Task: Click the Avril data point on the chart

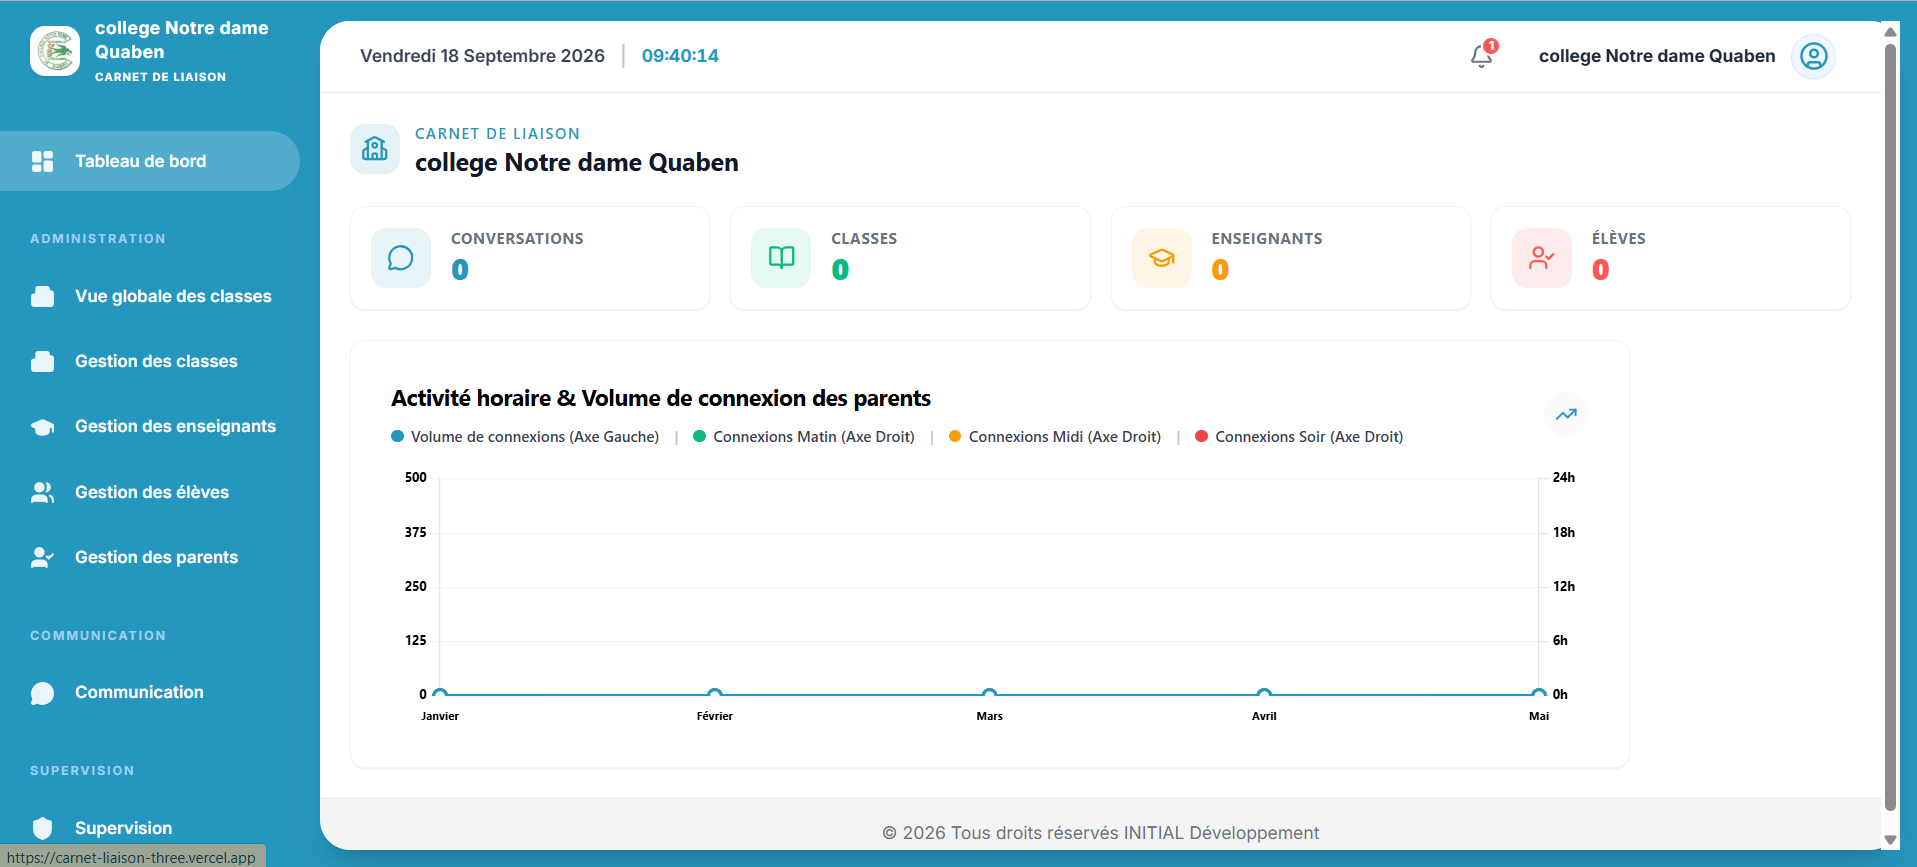Action: point(1264,694)
